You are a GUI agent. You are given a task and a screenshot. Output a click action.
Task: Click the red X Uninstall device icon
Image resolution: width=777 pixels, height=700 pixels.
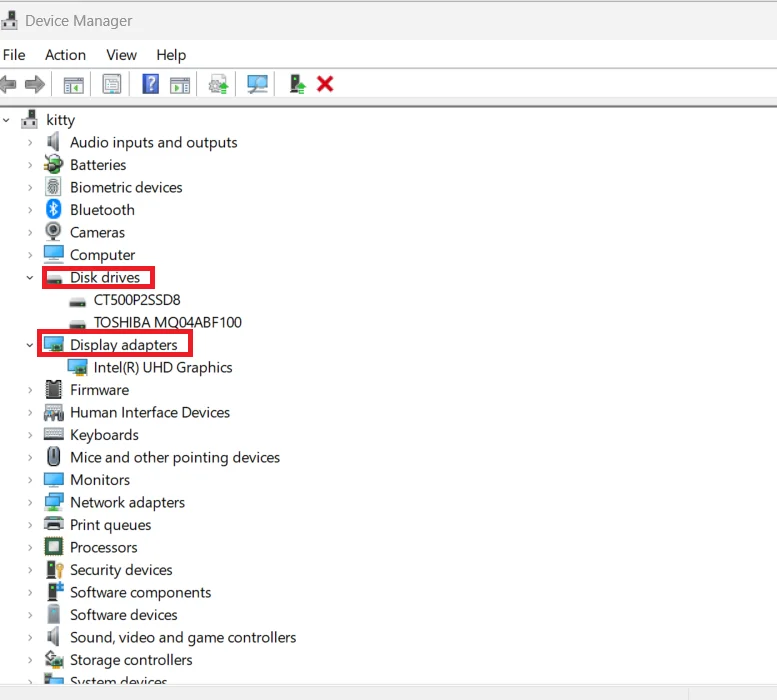click(x=325, y=84)
